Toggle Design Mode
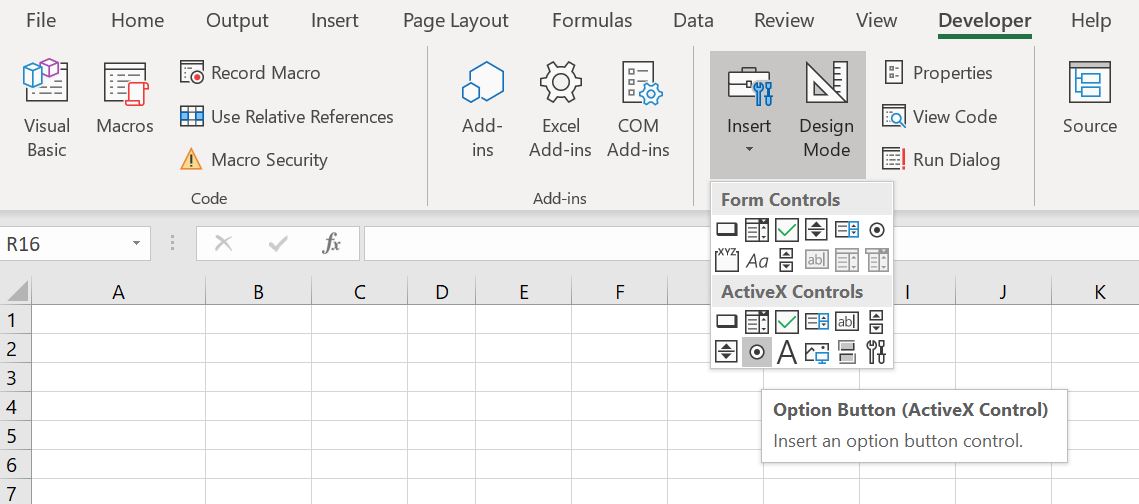 click(x=827, y=109)
